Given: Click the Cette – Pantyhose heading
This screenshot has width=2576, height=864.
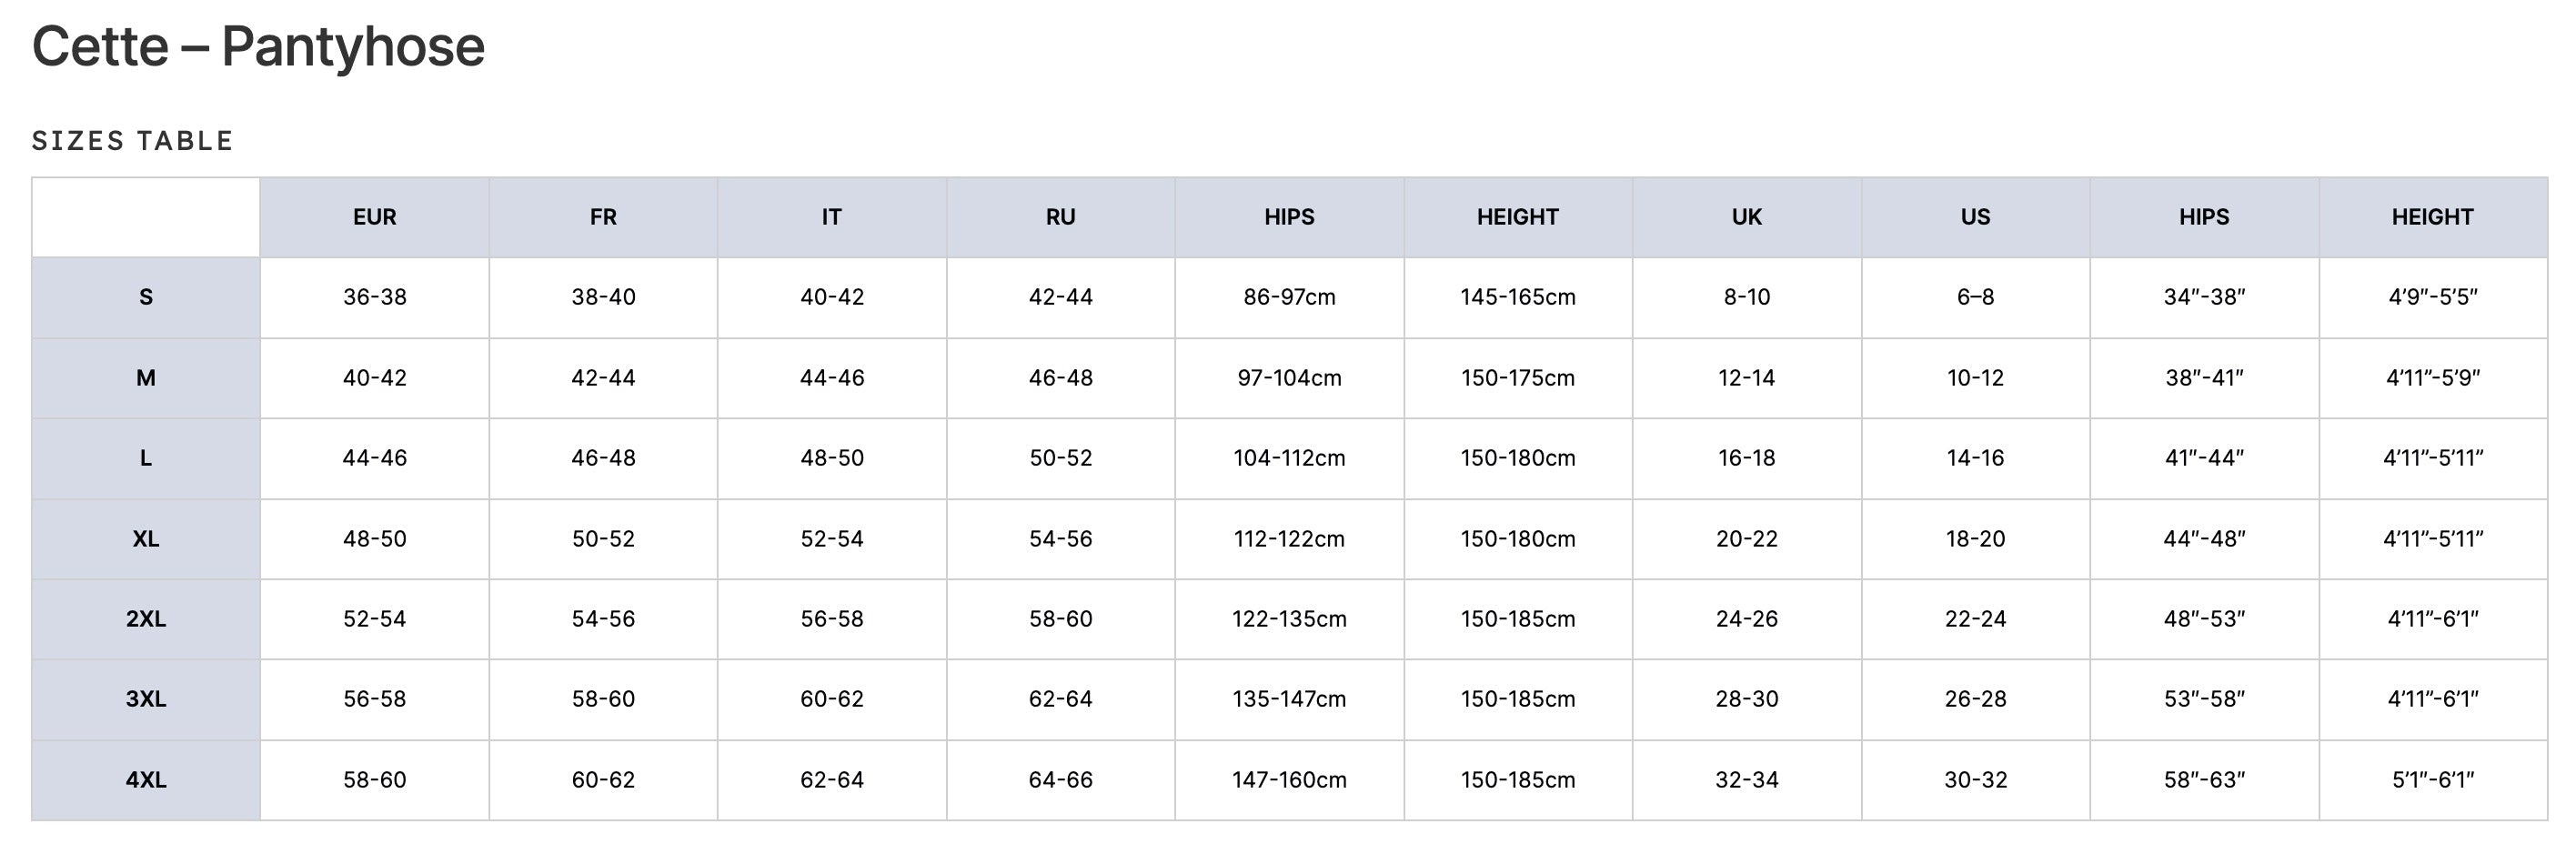Looking at the screenshot, I should pyautogui.click(x=258, y=47).
